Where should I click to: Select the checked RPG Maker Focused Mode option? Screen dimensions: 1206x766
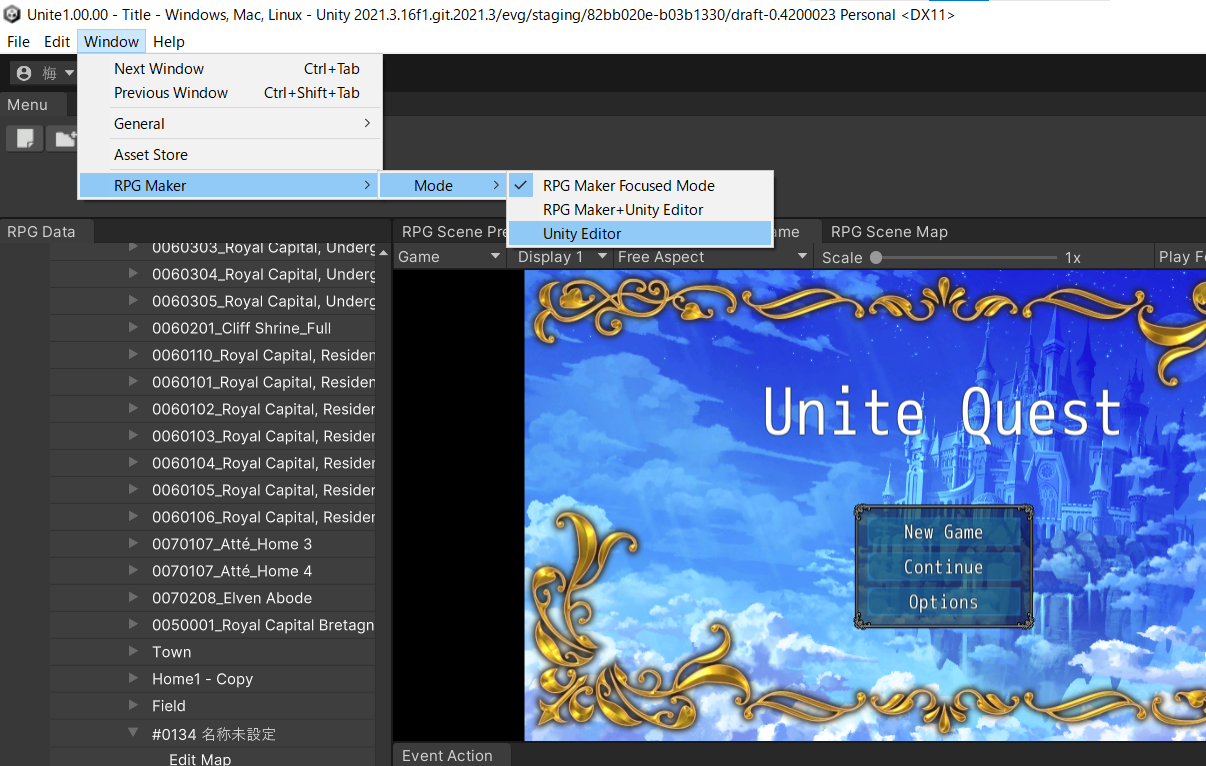(640, 186)
